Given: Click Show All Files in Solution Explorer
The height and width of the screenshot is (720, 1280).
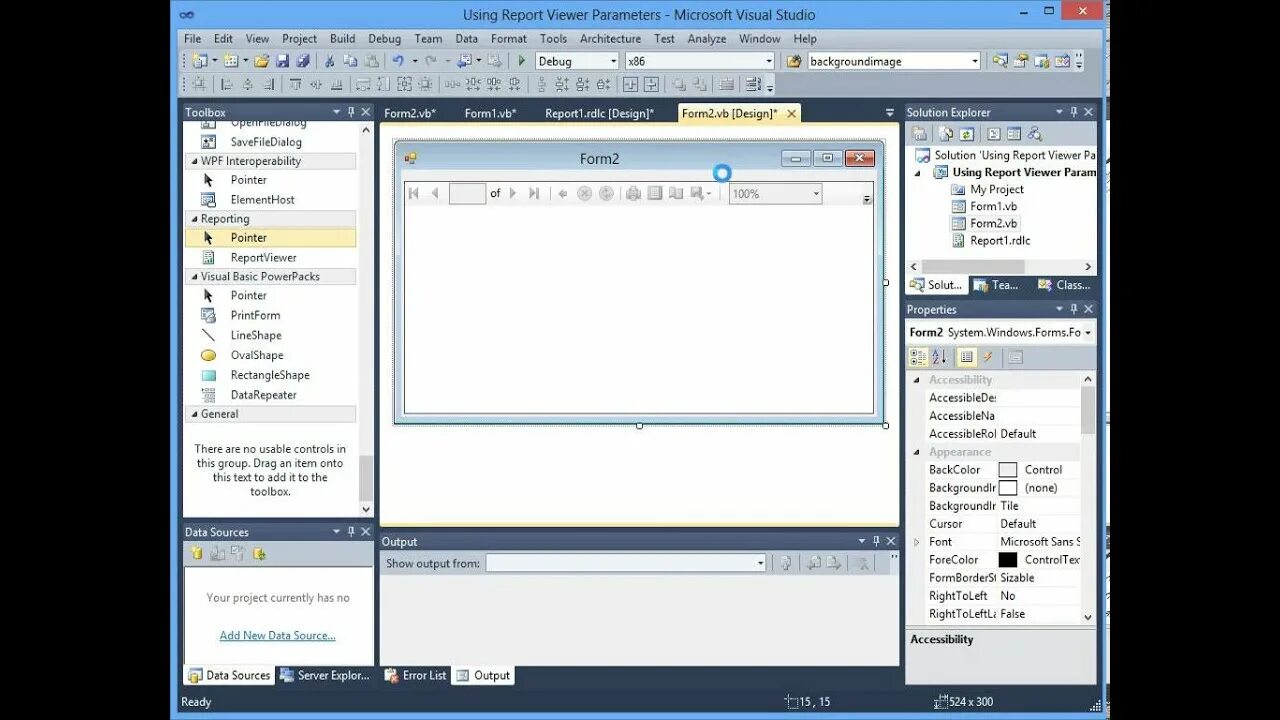Looking at the screenshot, I should [947, 134].
